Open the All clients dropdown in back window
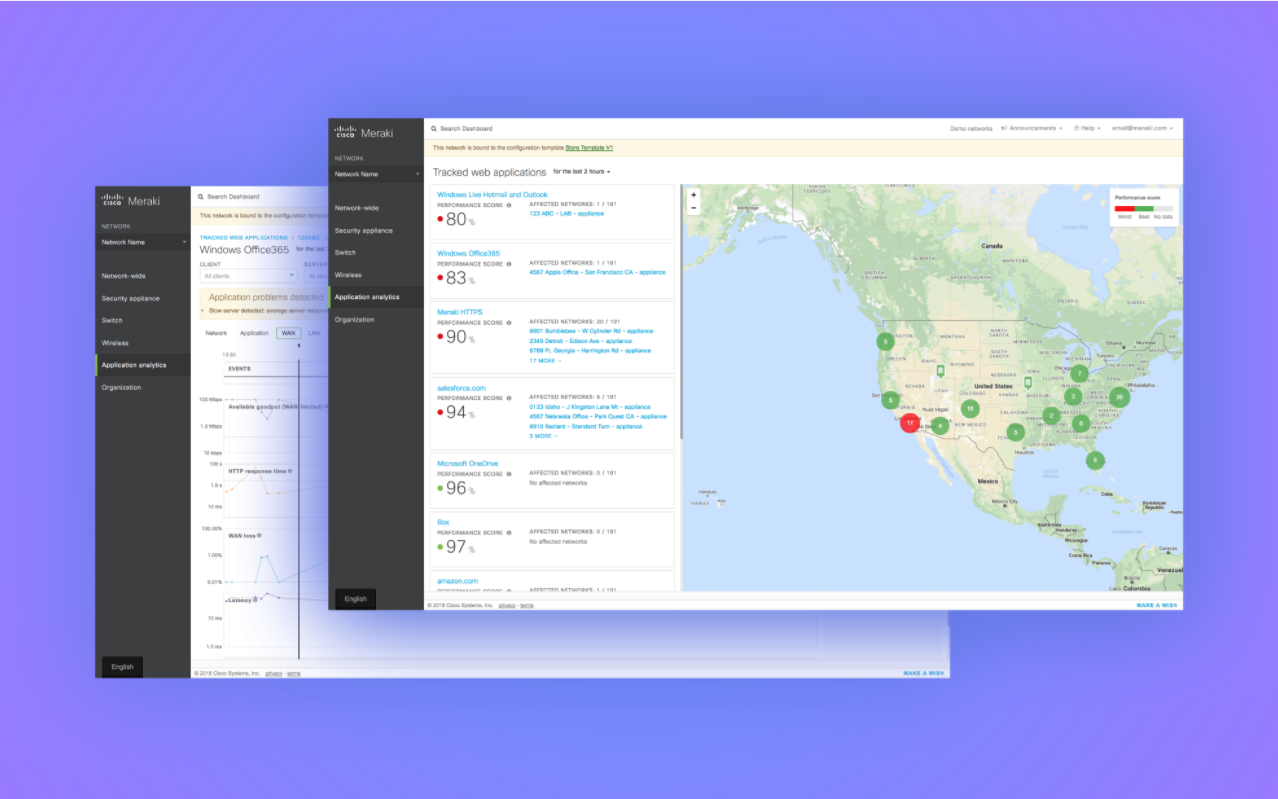1278x799 pixels. (x=249, y=275)
